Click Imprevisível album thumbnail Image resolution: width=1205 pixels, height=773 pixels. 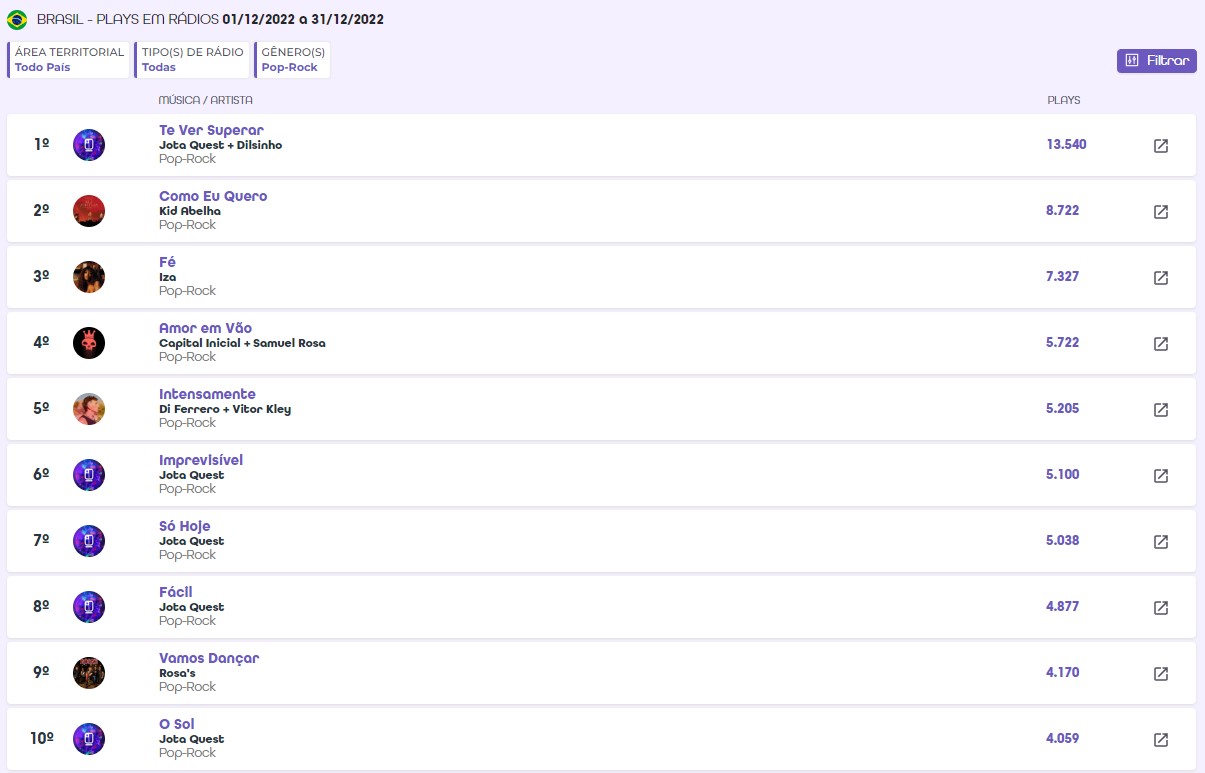pos(89,475)
